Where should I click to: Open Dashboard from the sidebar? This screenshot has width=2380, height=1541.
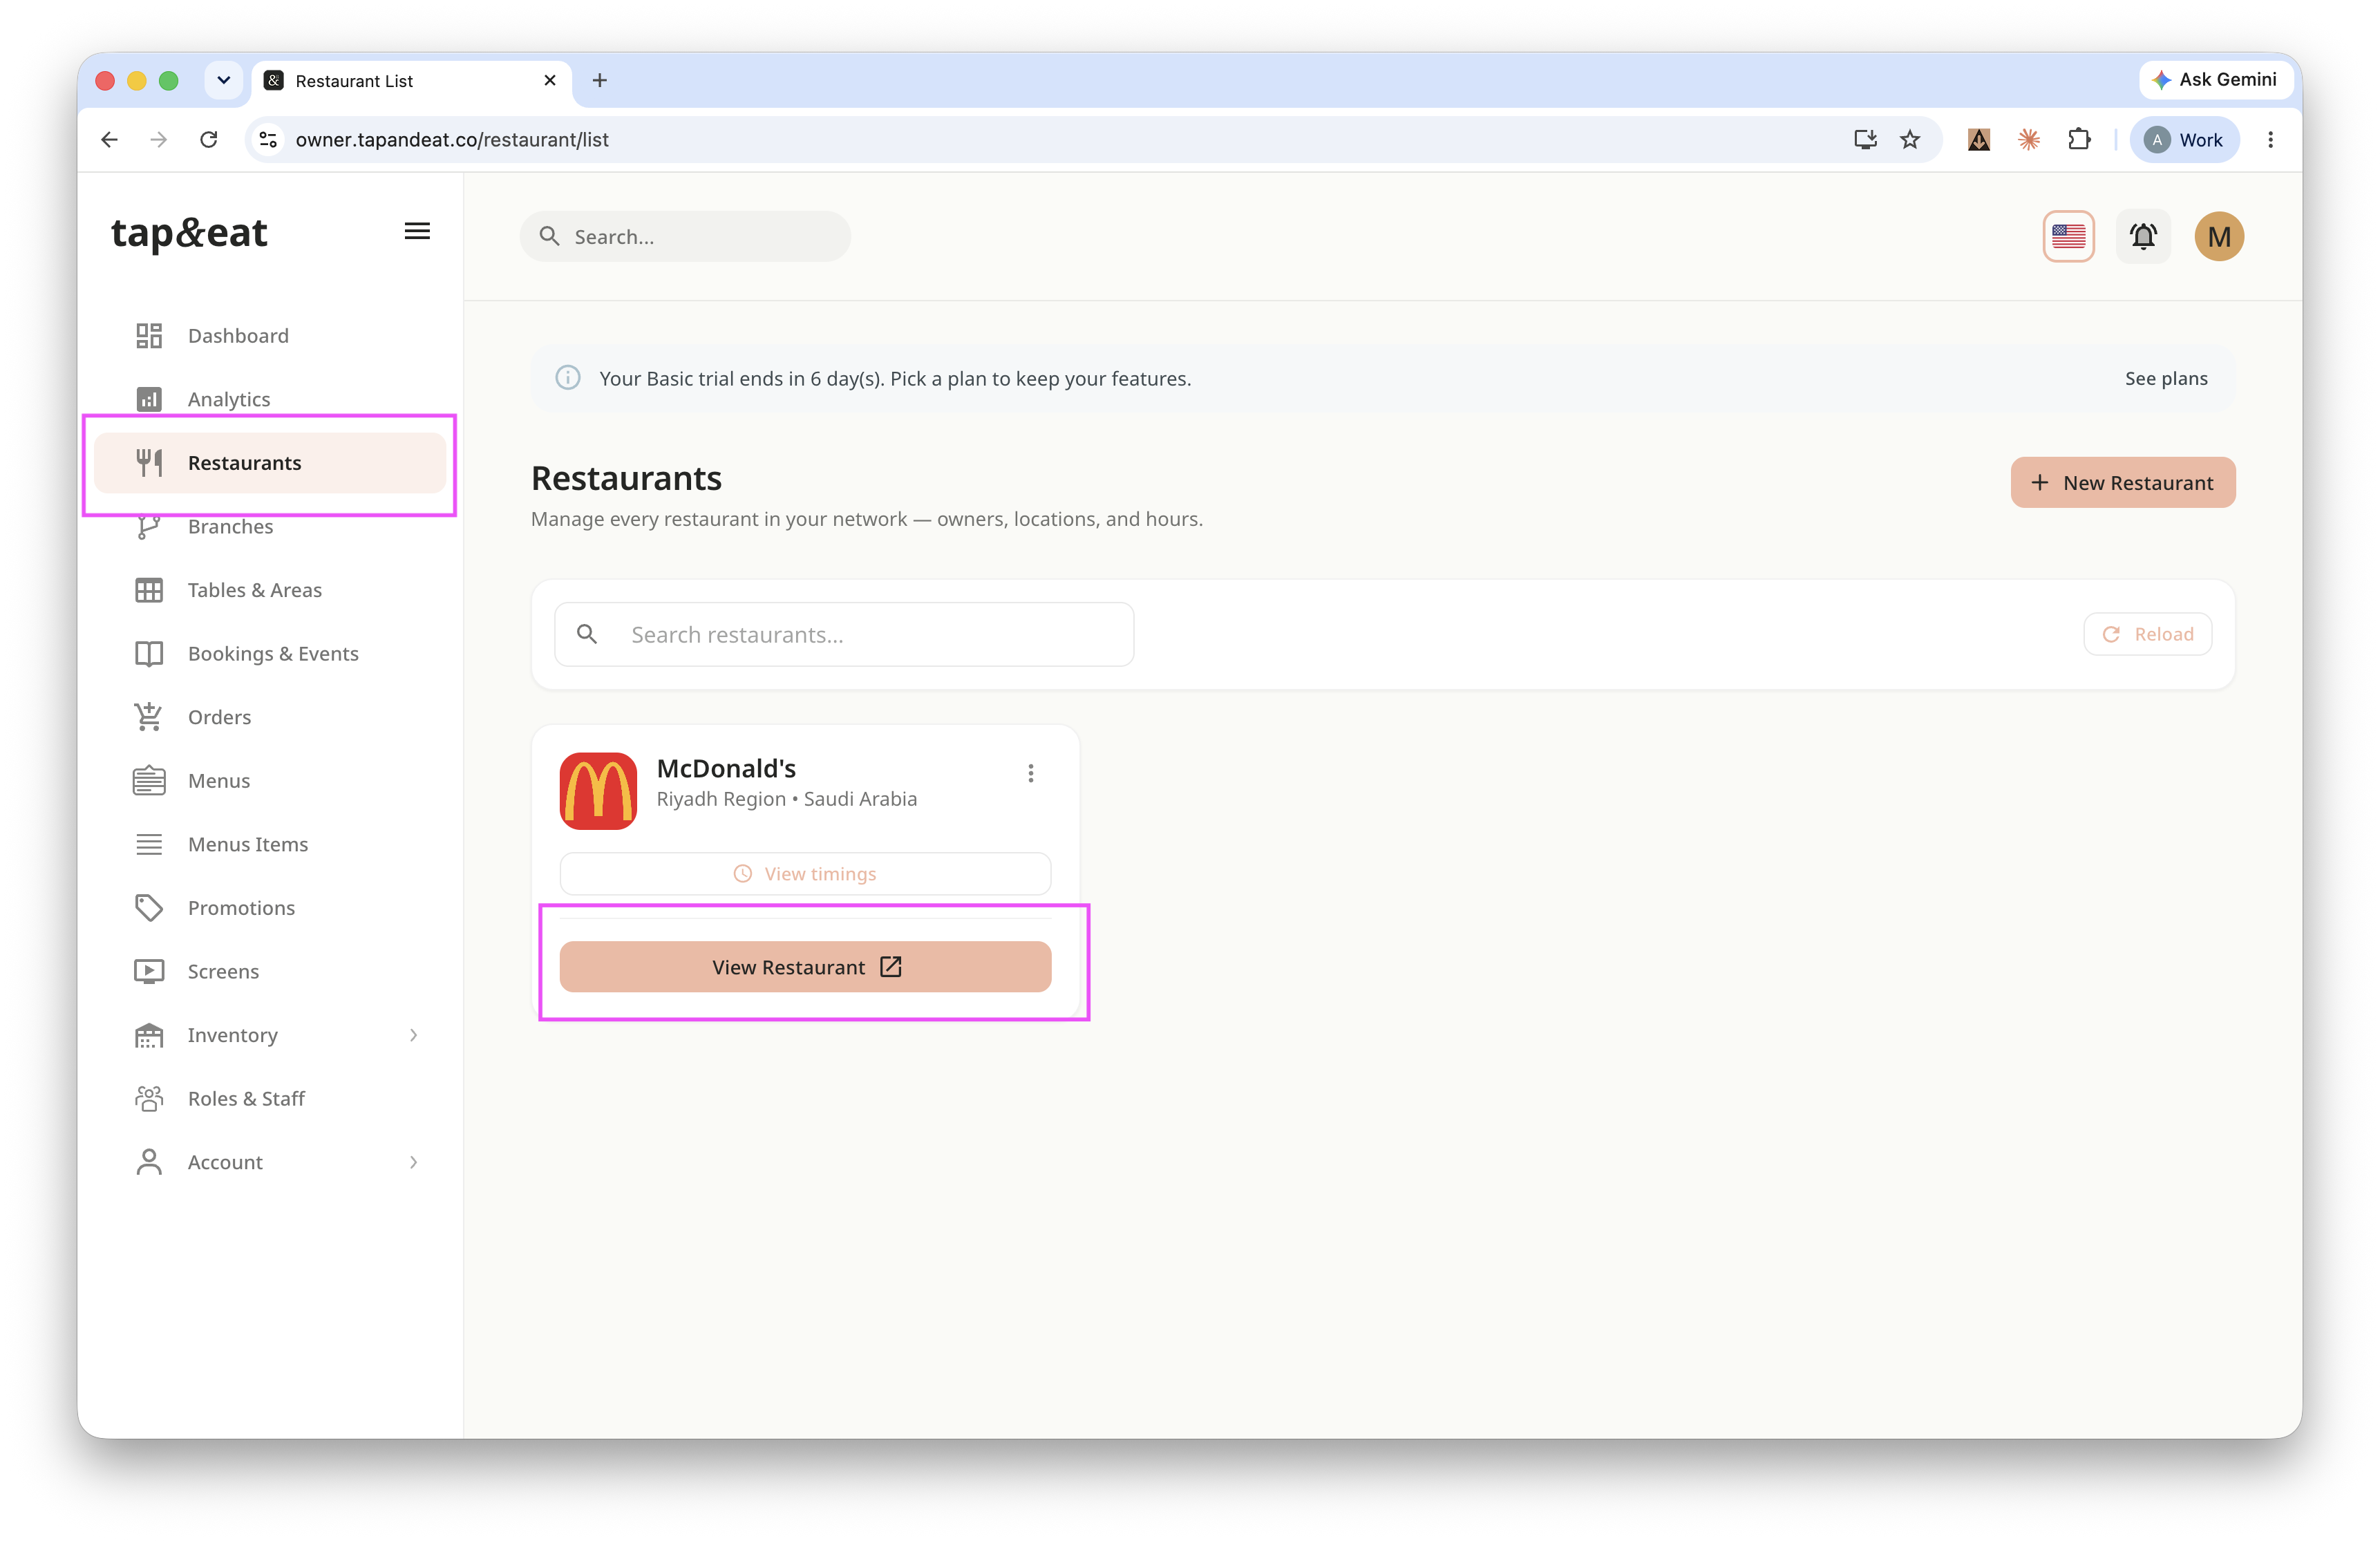(x=270, y=336)
